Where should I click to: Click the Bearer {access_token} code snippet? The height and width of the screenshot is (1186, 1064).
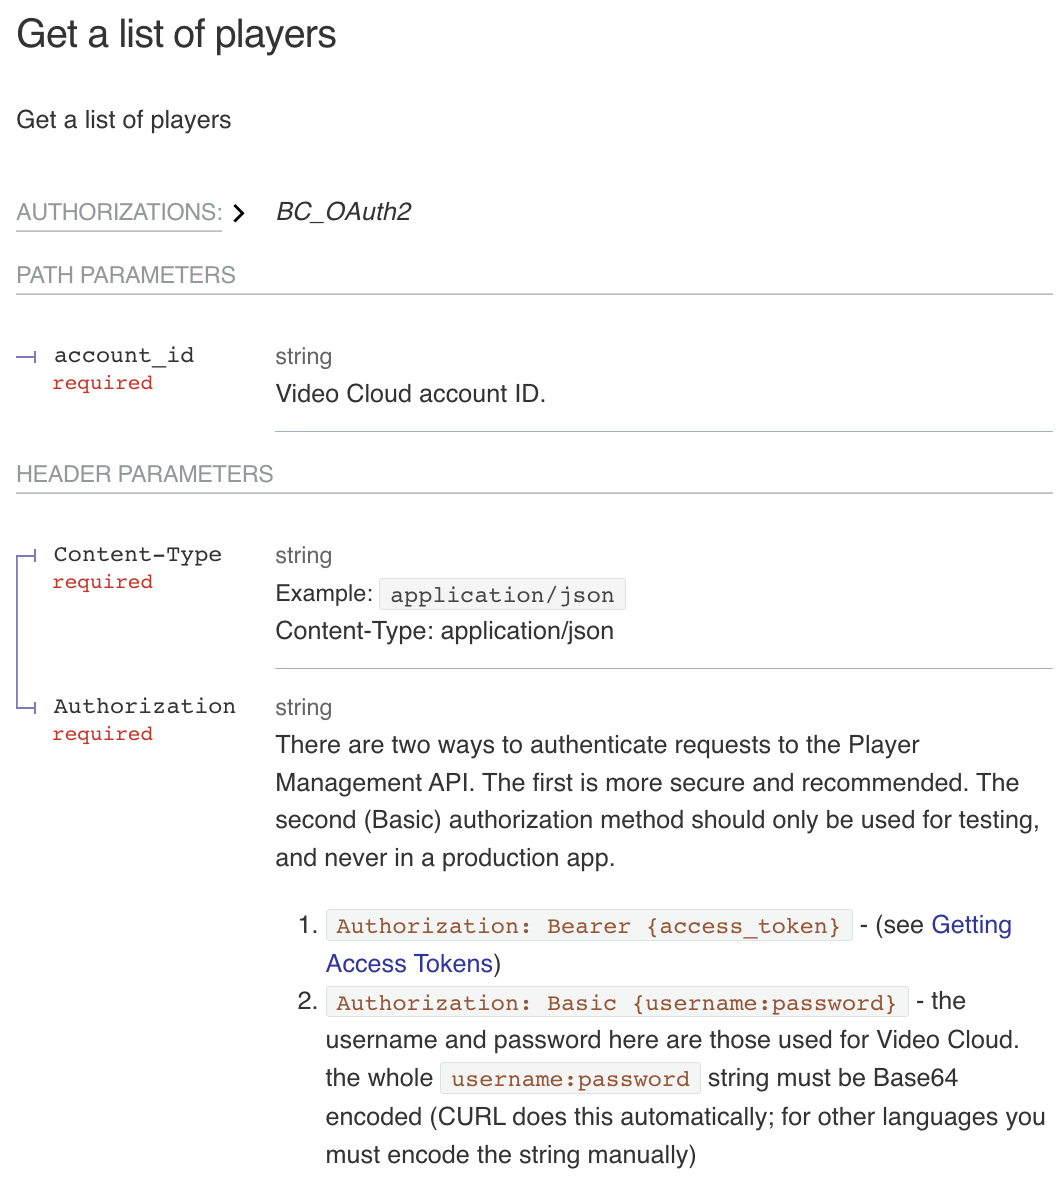[588, 926]
